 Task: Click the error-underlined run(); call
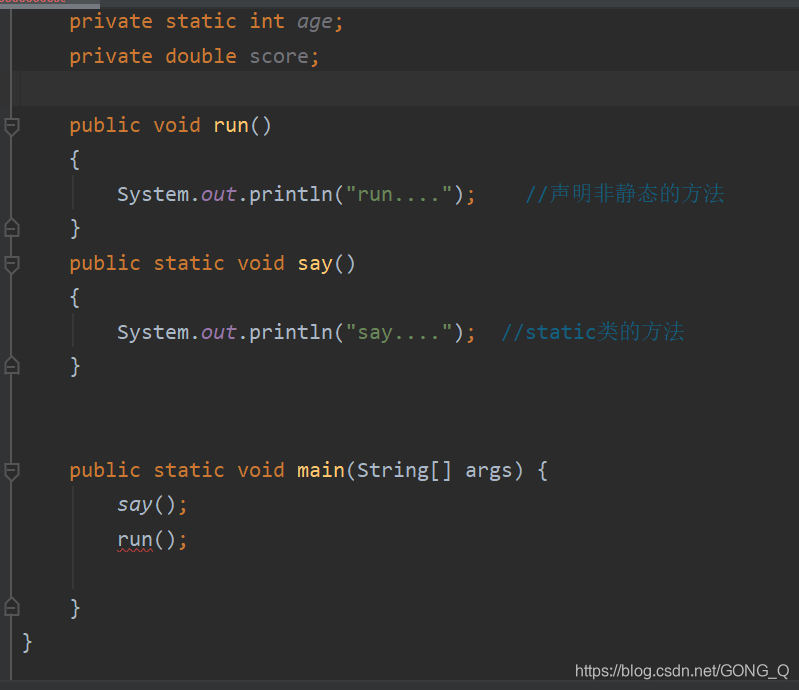(x=152, y=540)
